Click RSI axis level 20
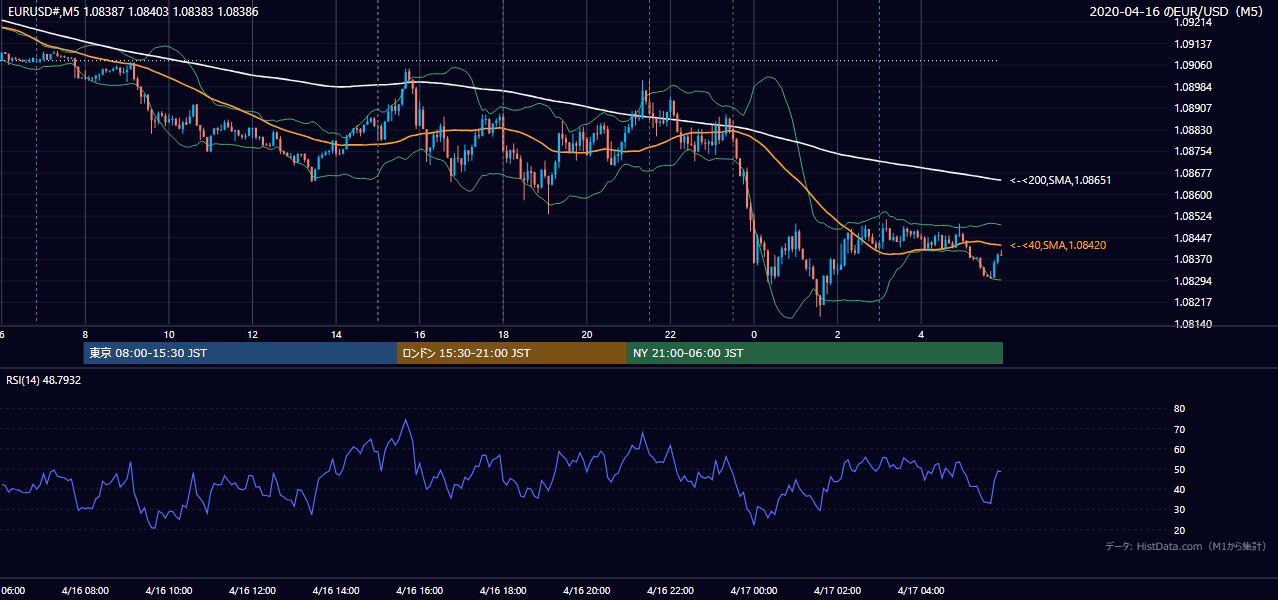This screenshot has height=600, width=1278. click(x=1179, y=530)
